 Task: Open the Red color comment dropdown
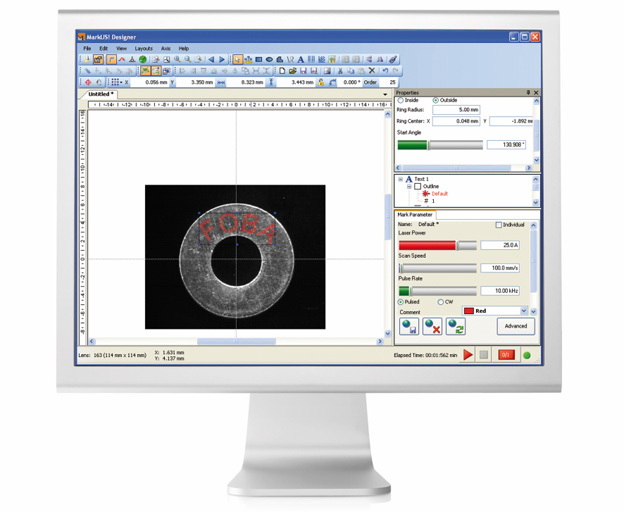[x=524, y=311]
